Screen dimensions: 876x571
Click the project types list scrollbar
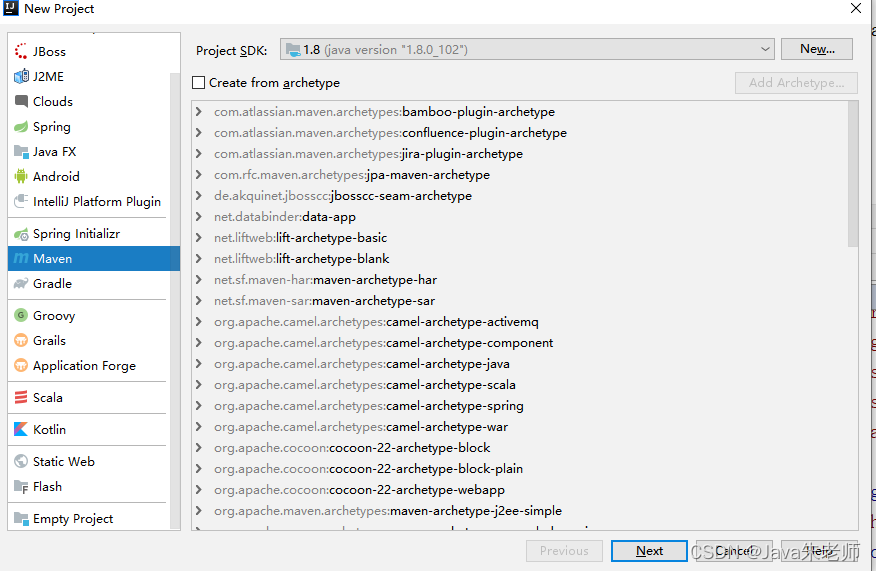click(175, 299)
